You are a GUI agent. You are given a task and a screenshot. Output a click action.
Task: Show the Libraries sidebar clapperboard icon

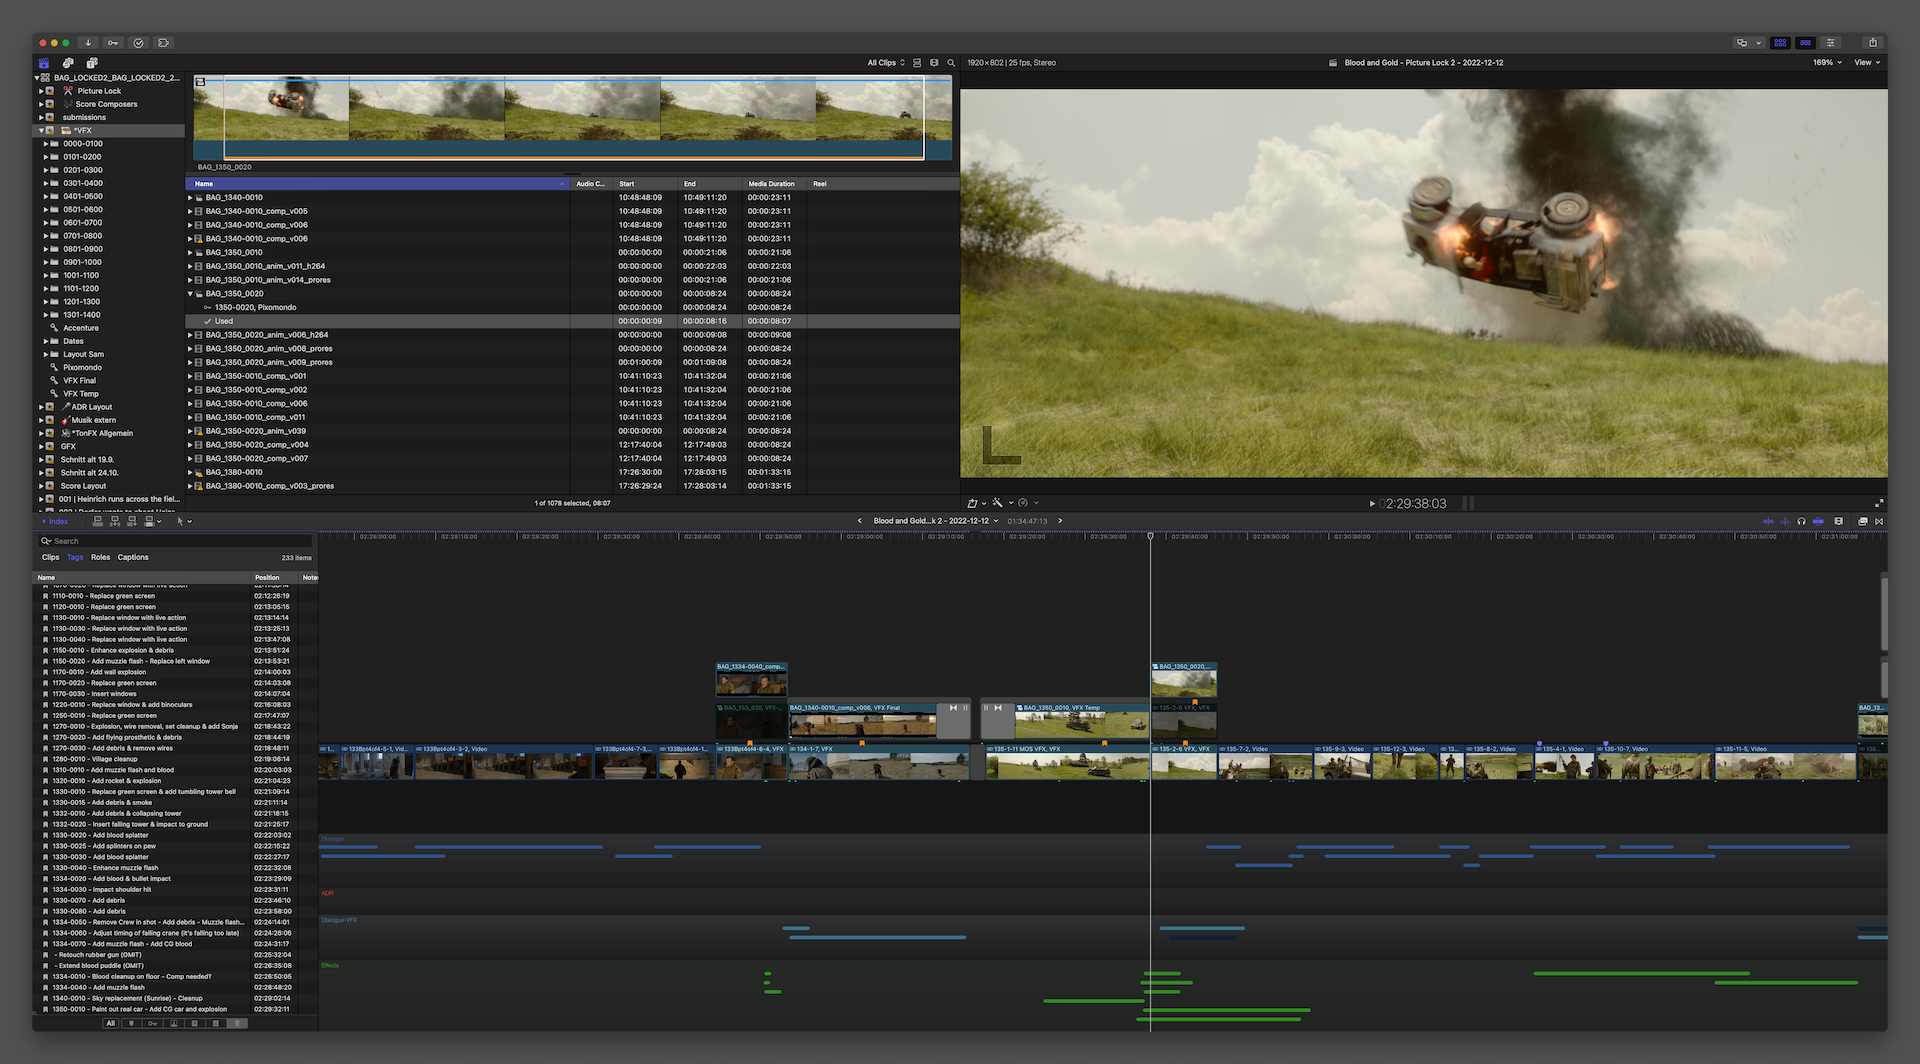[x=44, y=63]
